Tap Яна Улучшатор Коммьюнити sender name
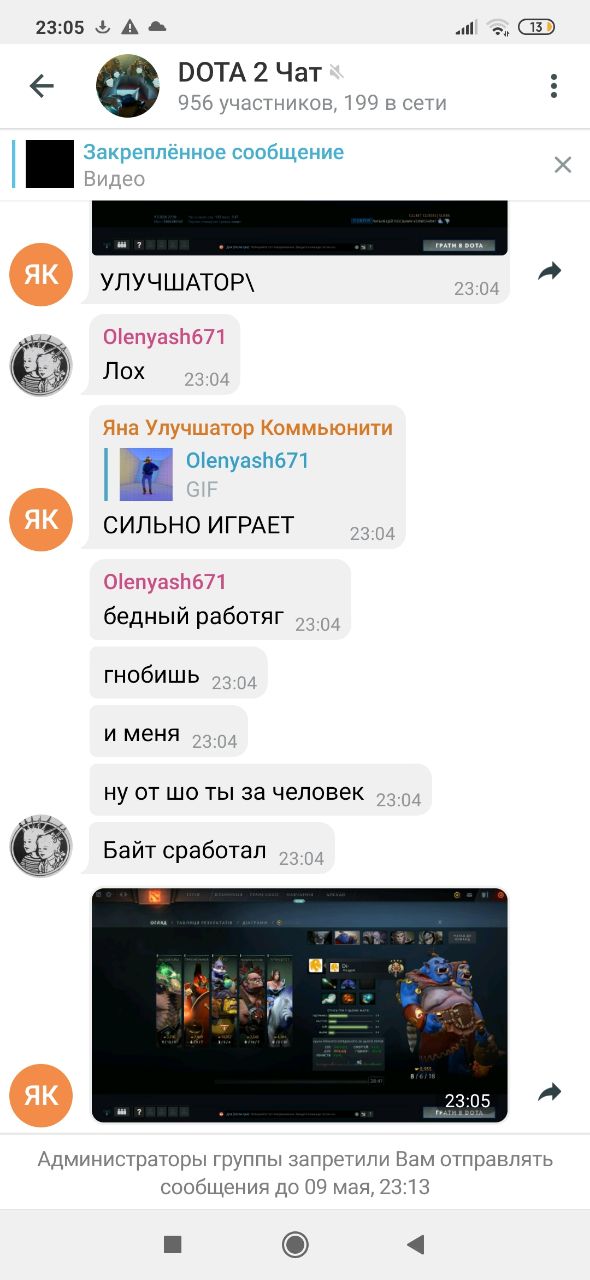 (248, 428)
